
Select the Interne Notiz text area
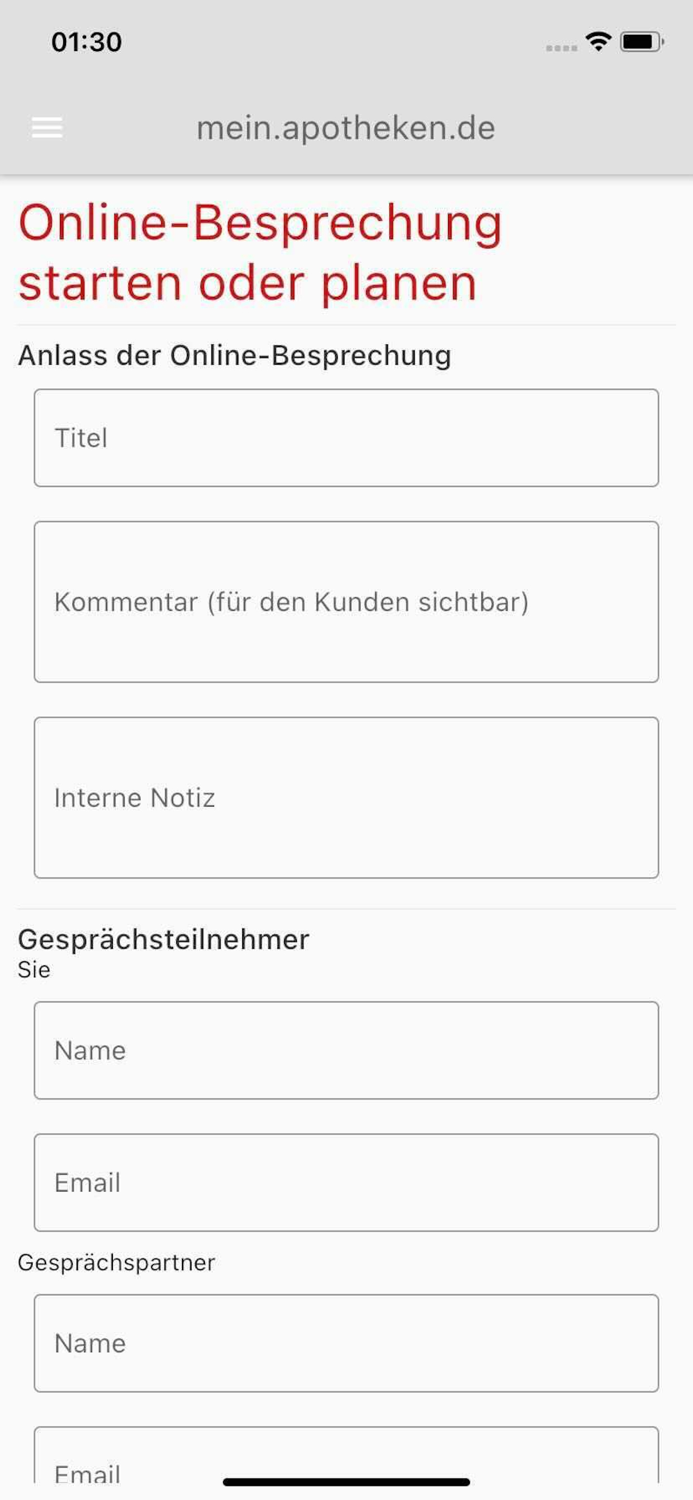pyautogui.click(x=346, y=797)
